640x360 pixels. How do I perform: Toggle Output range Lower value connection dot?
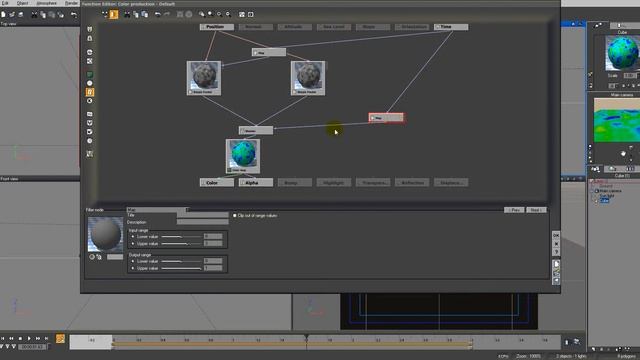133,261
